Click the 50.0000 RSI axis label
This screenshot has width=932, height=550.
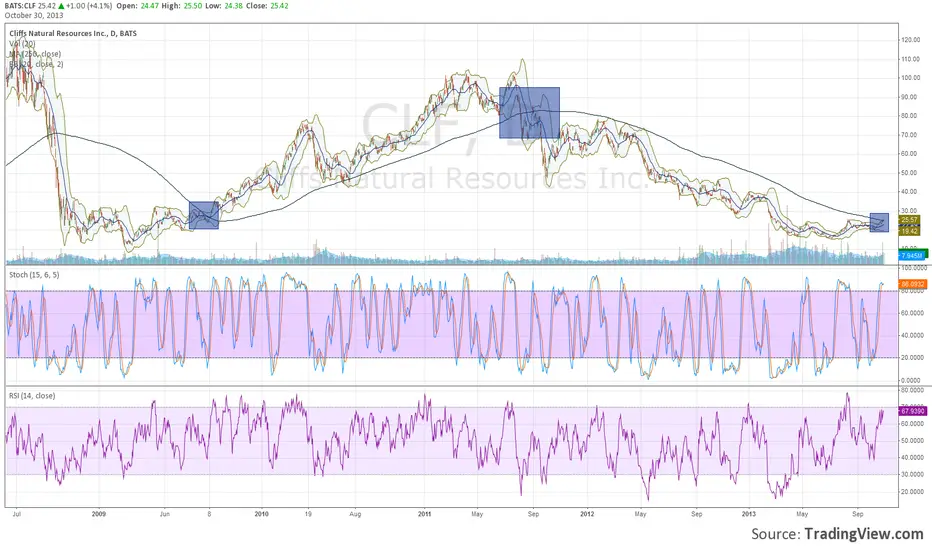click(x=913, y=441)
